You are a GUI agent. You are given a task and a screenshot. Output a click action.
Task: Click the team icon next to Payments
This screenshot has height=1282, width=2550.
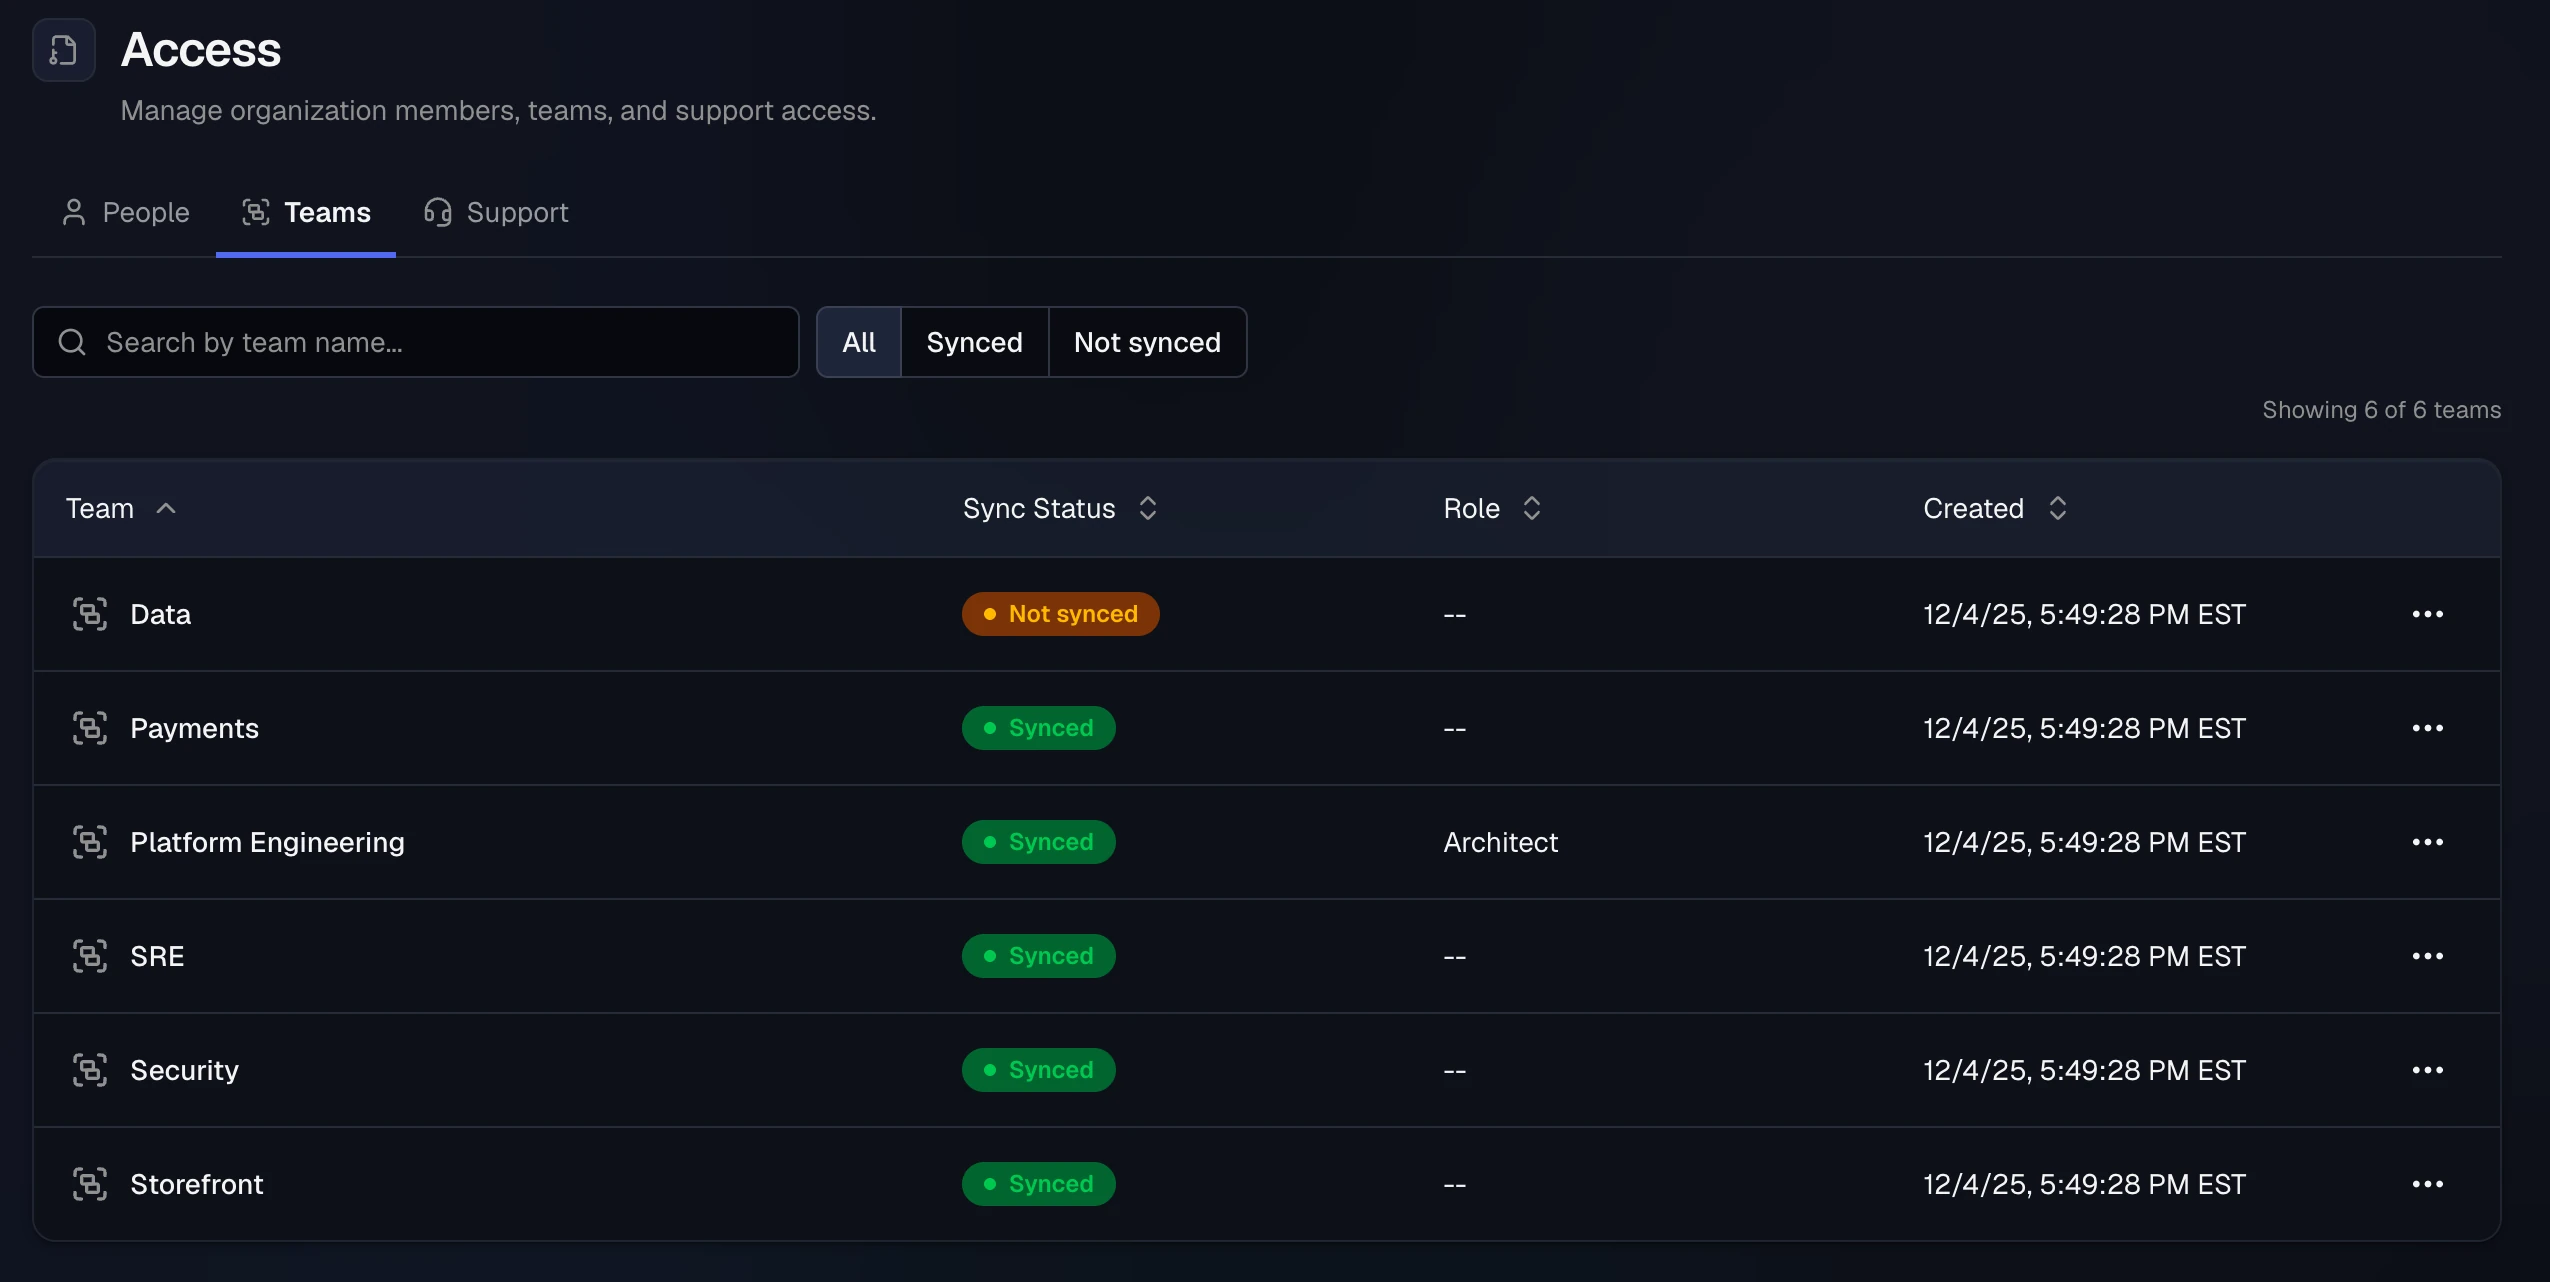pos(90,728)
